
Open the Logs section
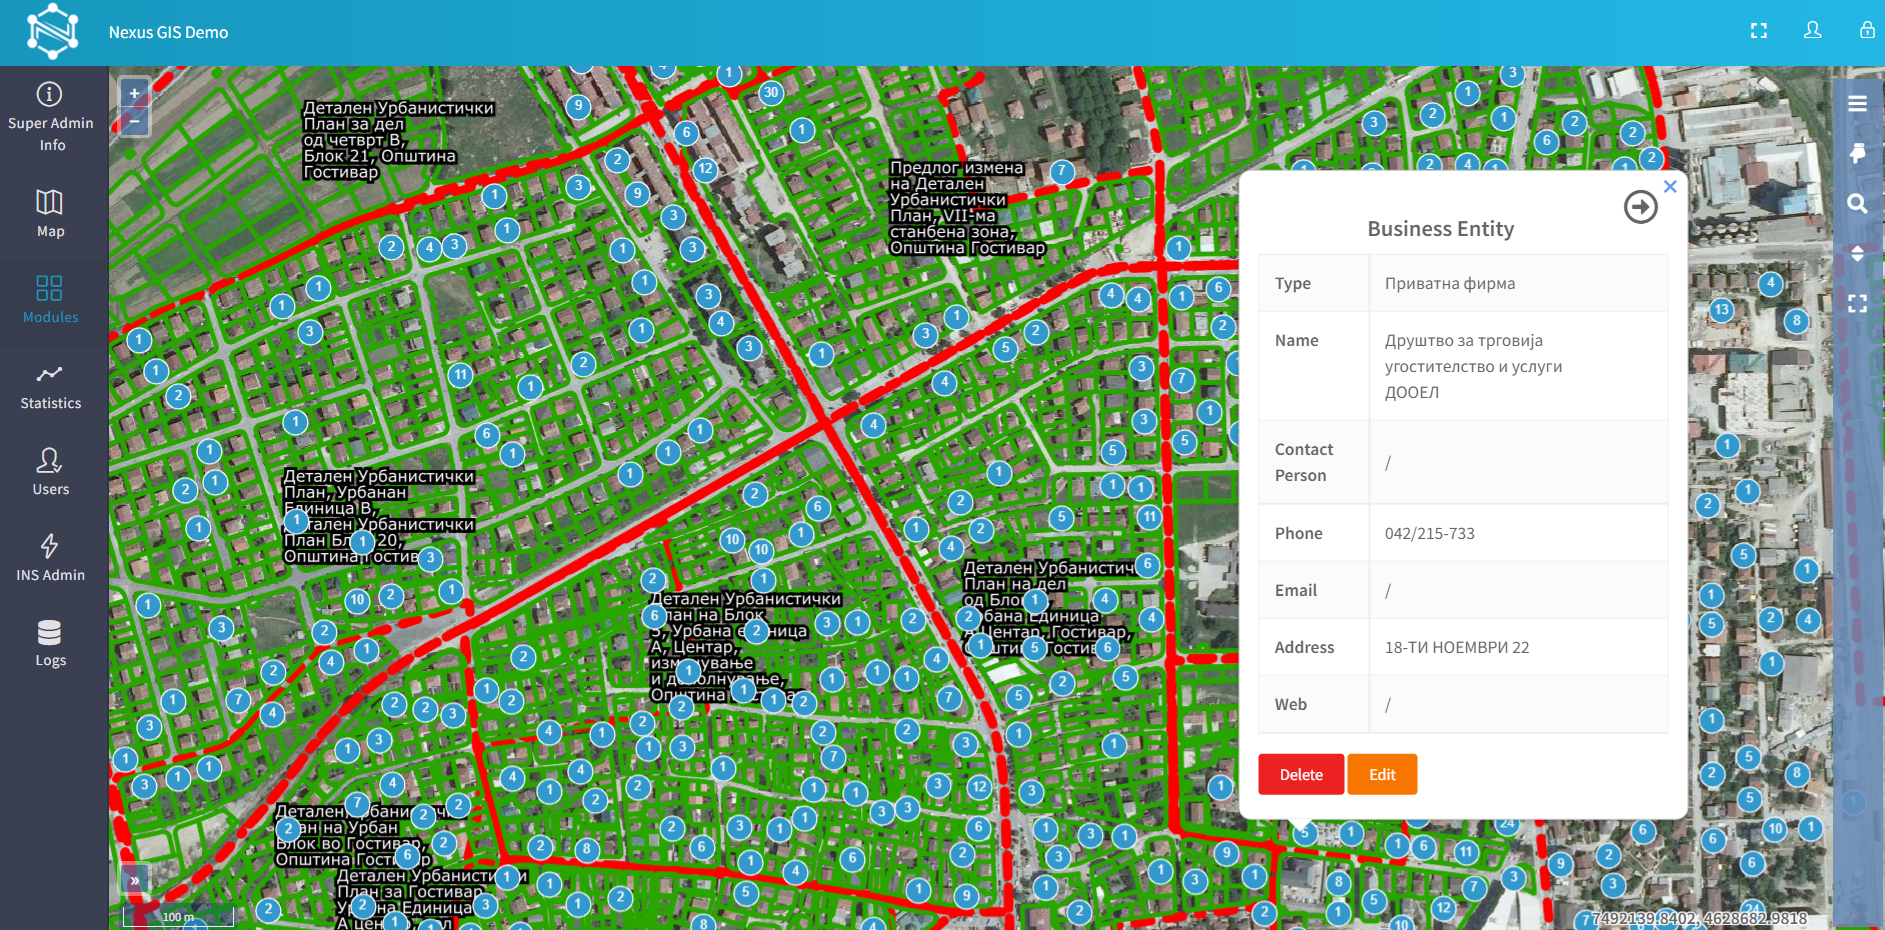[51, 643]
